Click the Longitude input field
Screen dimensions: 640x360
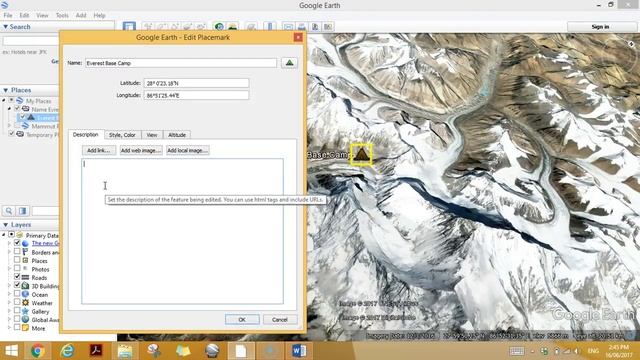click(196, 95)
